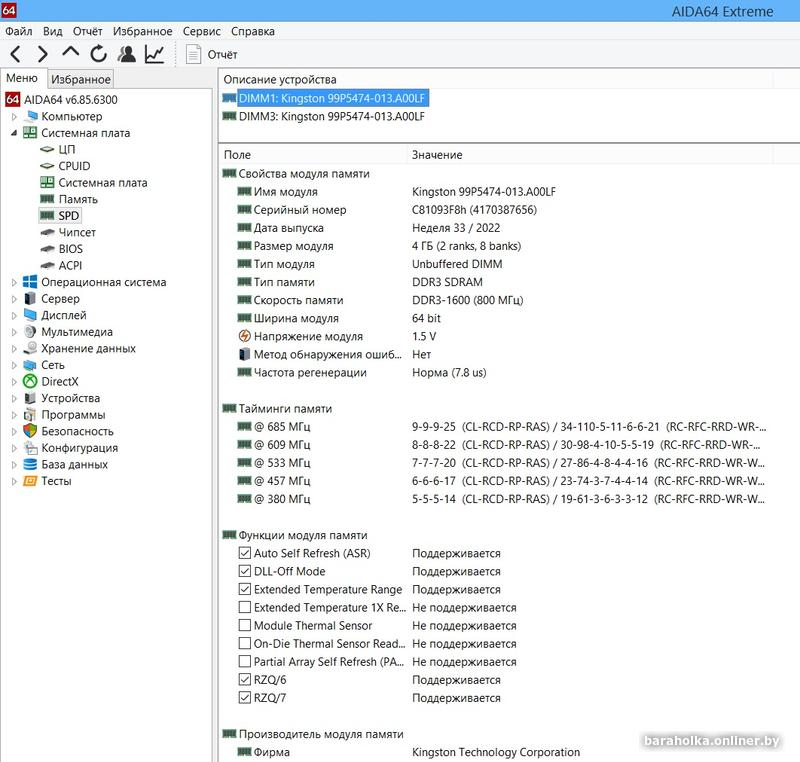This screenshot has width=800, height=762.
Task: Open the Отчёт menu in menu bar
Action: coord(87,31)
